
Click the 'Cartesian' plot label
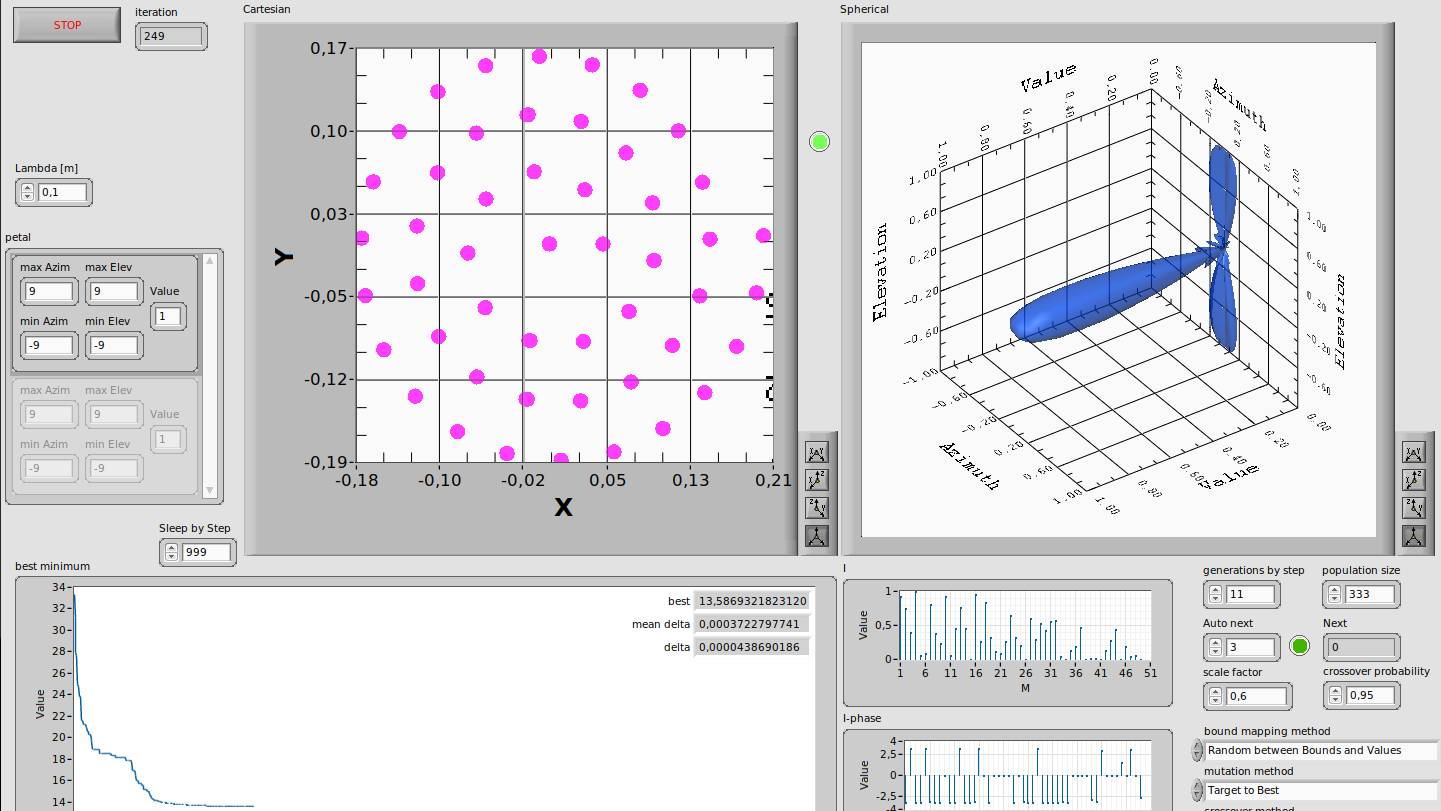click(267, 9)
